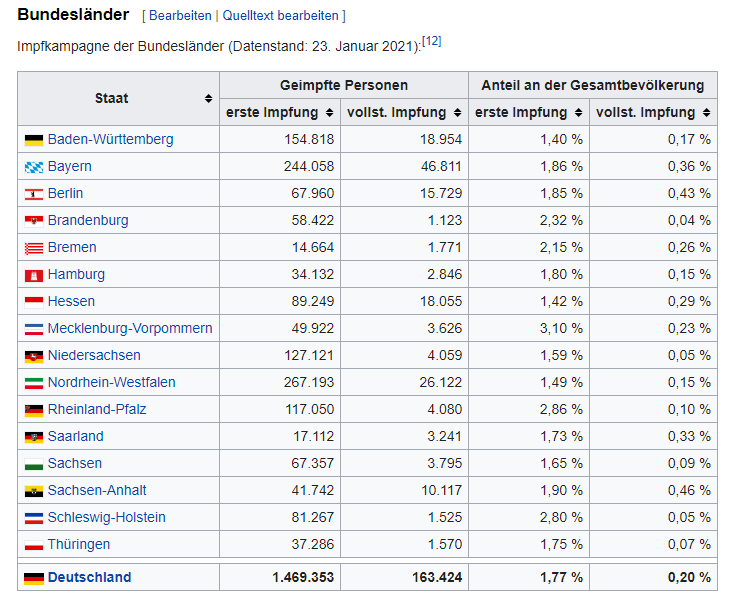Click the Baden-Württemberg flag icon
The width and height of the screenshot is (734, 602).
tap(34, 140)
